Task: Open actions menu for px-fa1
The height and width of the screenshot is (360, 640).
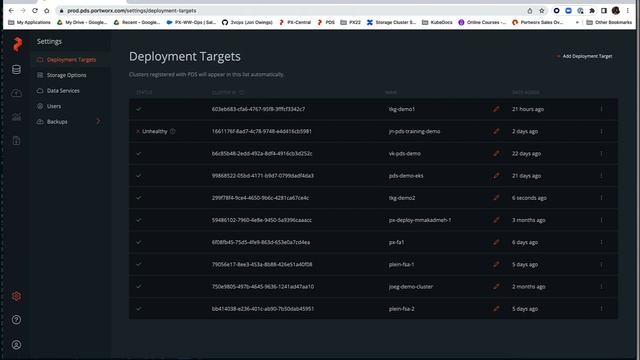Action: 601,242
